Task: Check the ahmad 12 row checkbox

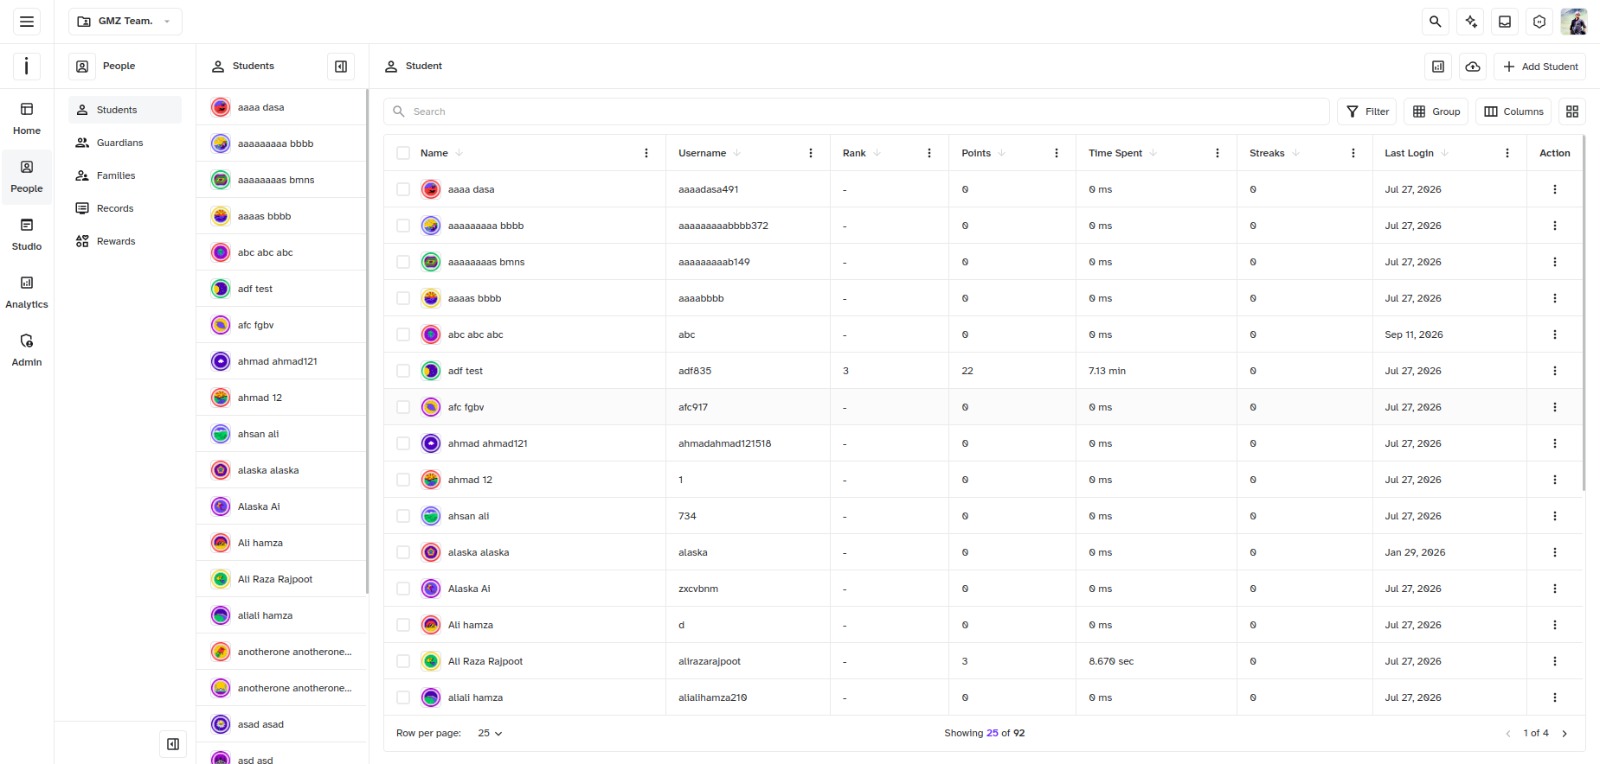Action: click(x=403, y=480)
